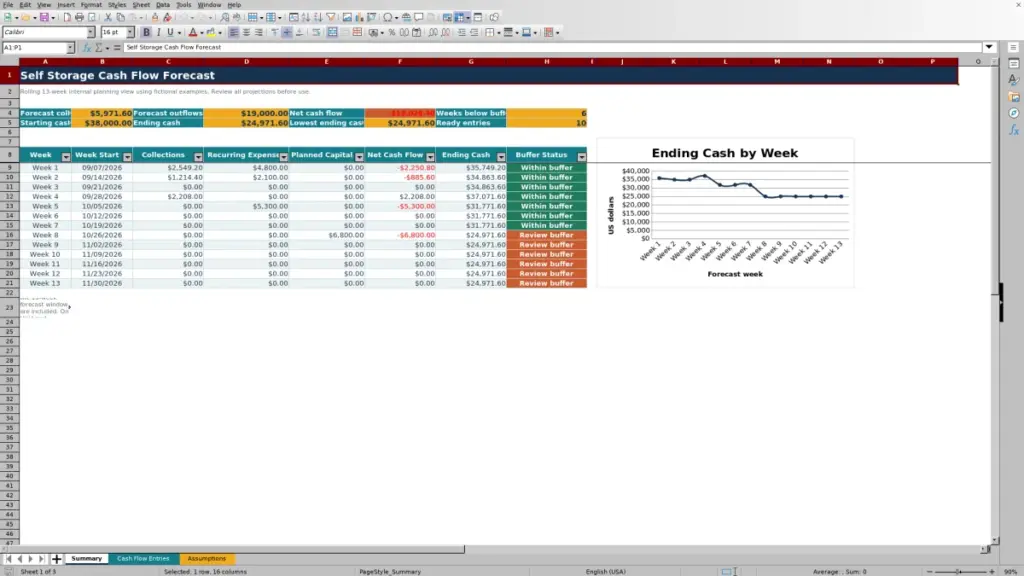The height and width of the screenshot is (576, 1024).
Task: Click the Save document icon
Action: click(44, 18)
